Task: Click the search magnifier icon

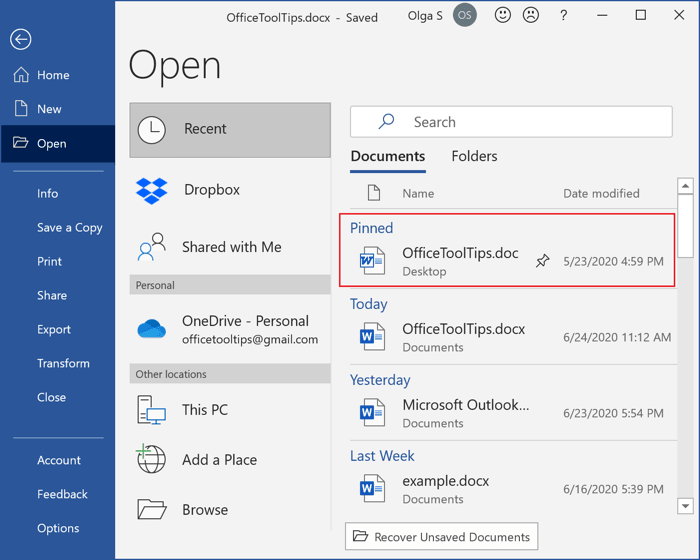Action: [387, 121]
